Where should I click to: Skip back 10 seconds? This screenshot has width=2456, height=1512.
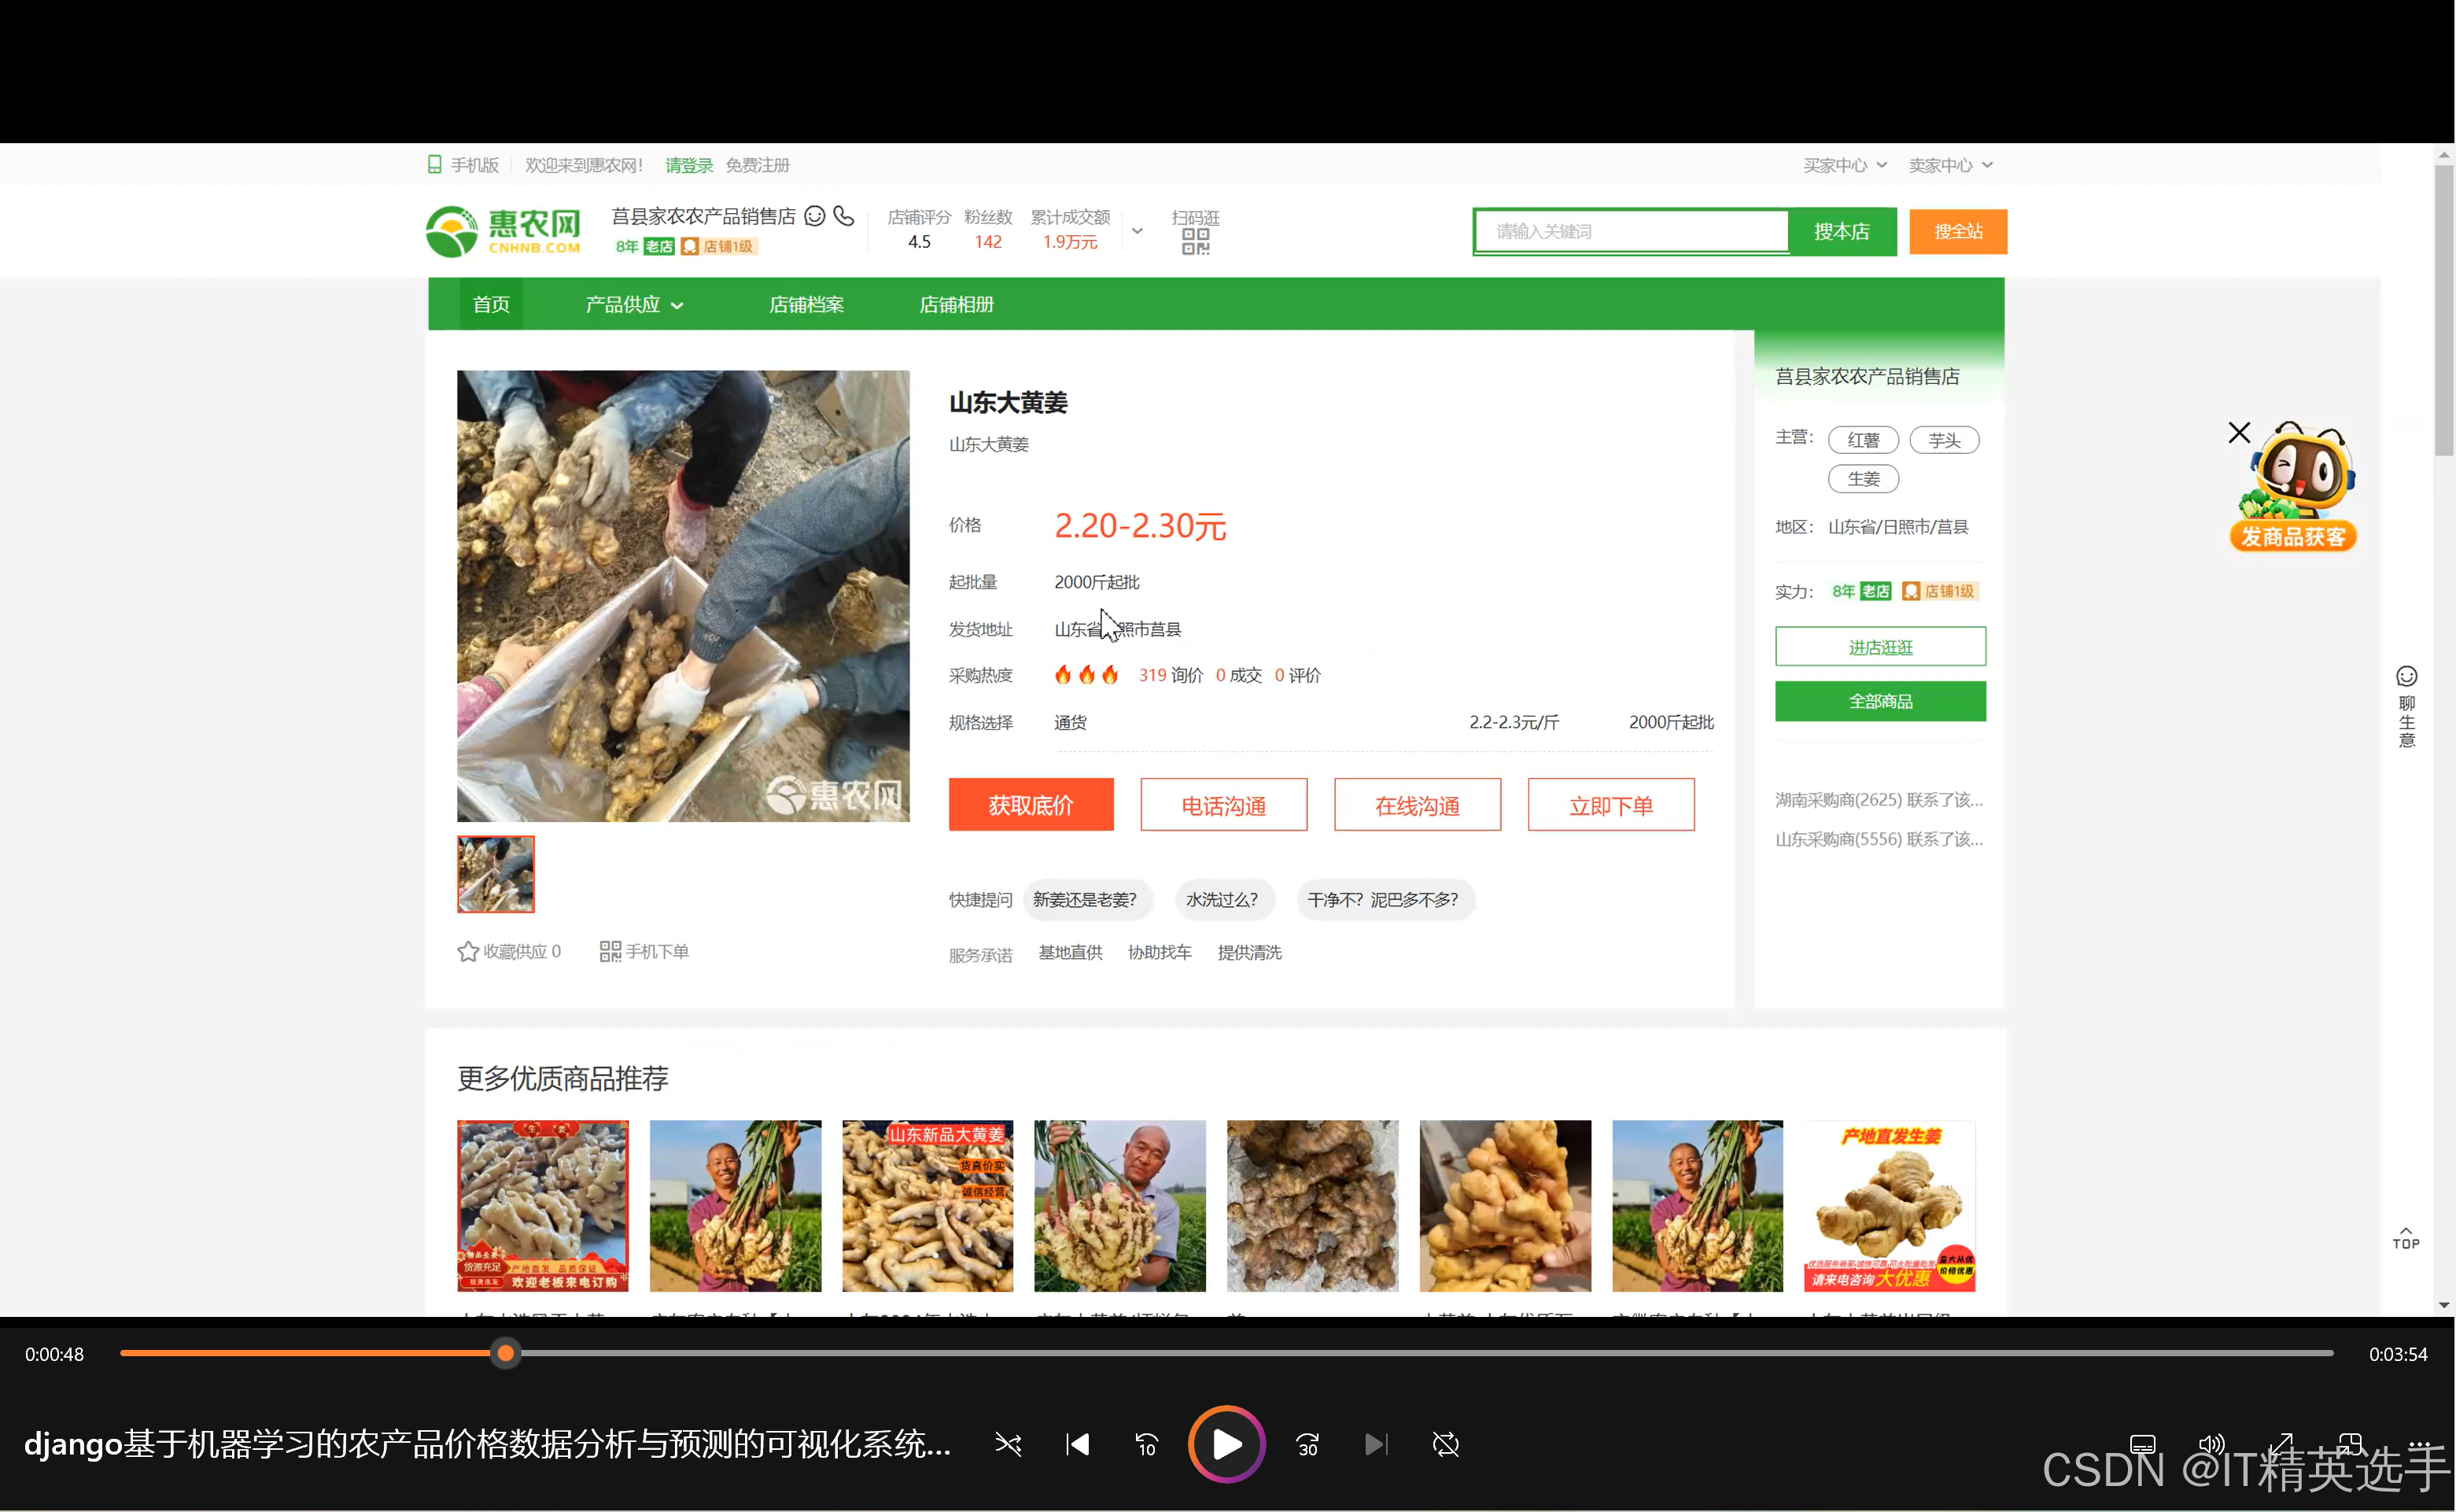(1146, 1444)
